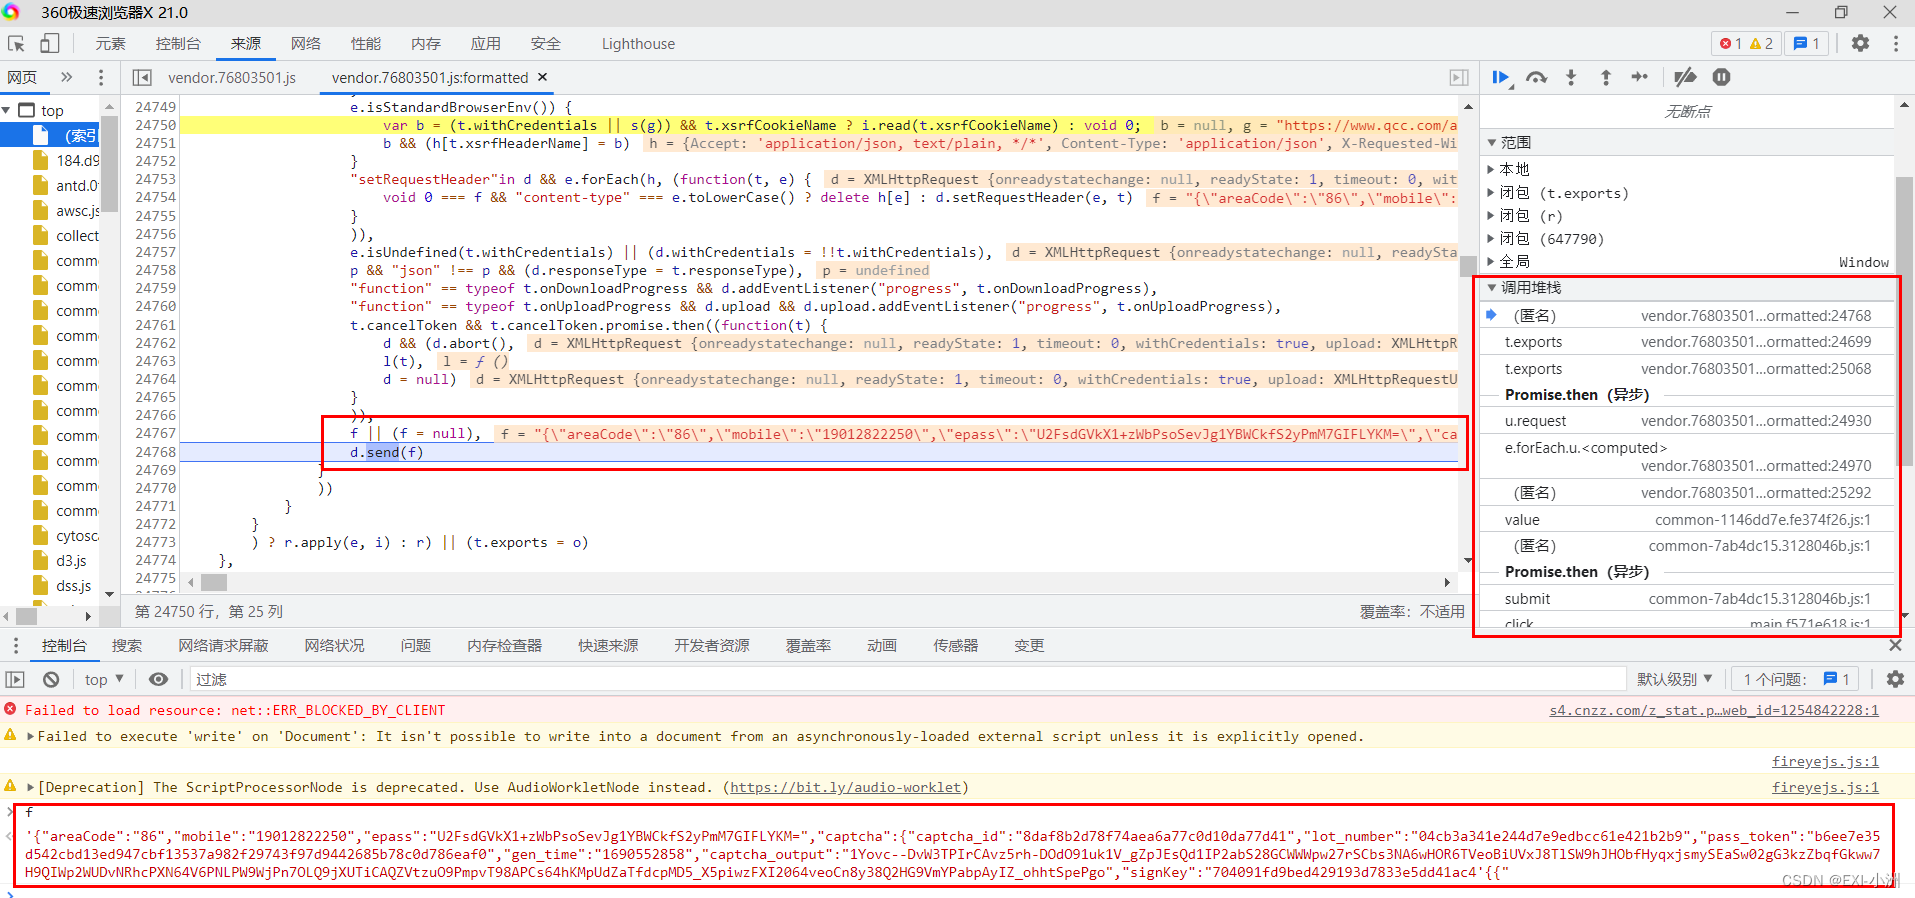
Task: Open DevTools settings gear icon
Action: tap(1860, 44)
